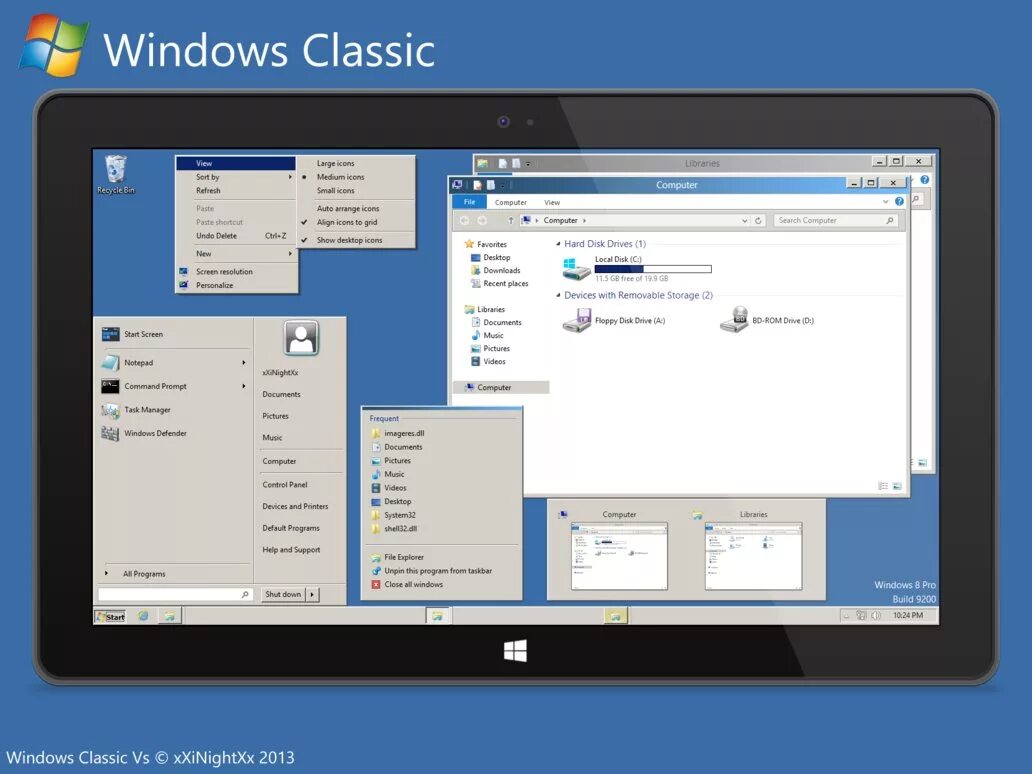The image size is (1032, 774).
Task: Click the Start Screen icon in start menu
Action: click(x=111, y=334)
